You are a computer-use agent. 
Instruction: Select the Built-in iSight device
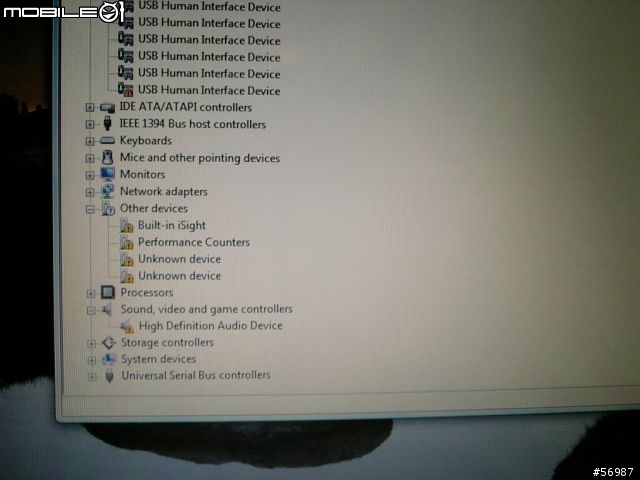[172, 225]
